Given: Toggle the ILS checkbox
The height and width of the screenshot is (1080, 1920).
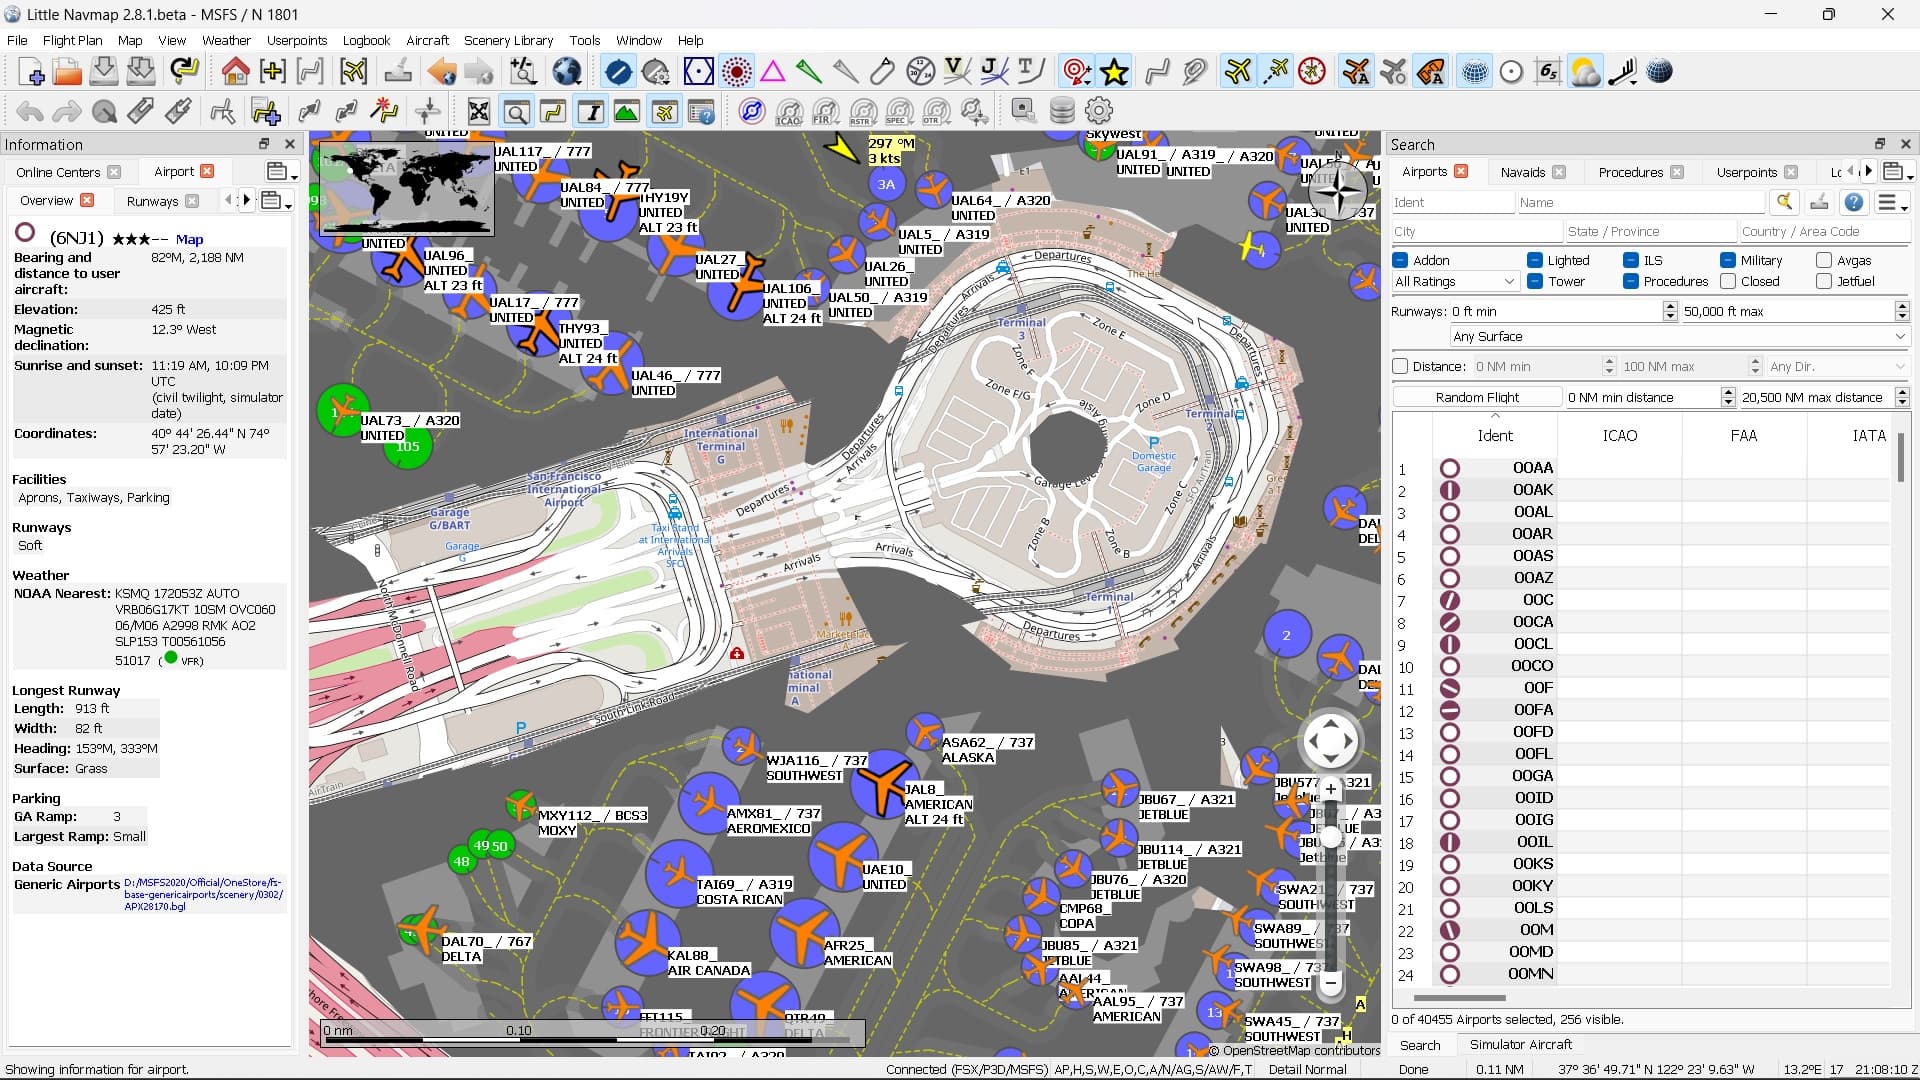Looking at the screenshot, I should [1630, 260].
